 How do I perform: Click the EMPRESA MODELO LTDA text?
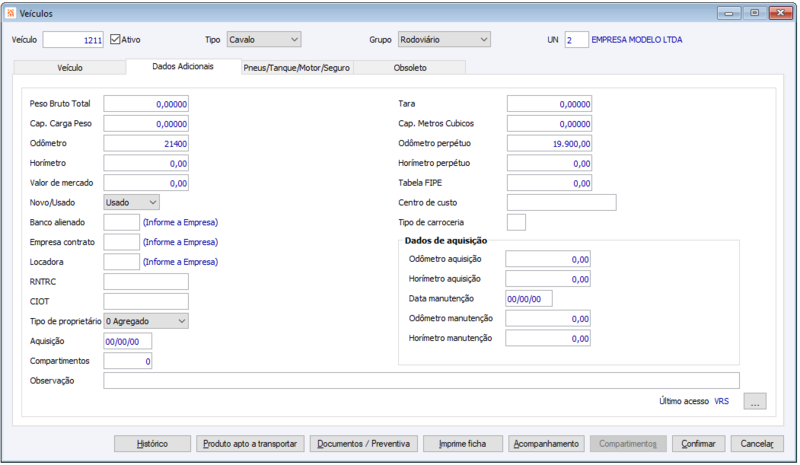(x=637, y=40)
